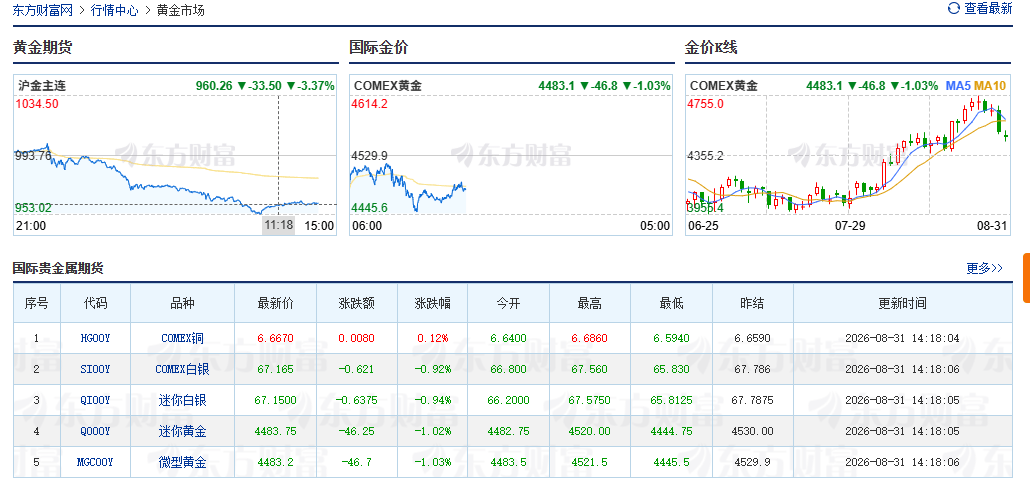
Task: Click 迷你黄金 change amount -46.25
Action: click(x=357, y=432)
